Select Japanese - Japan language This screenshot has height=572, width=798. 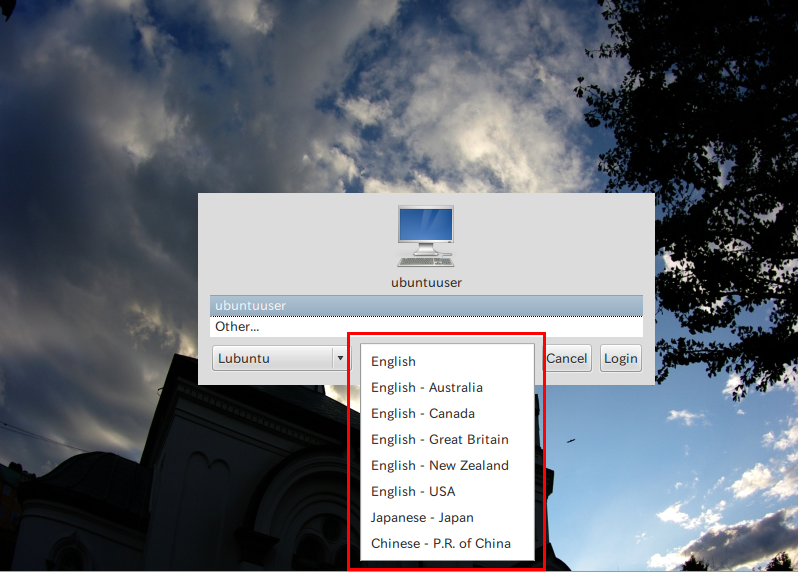(447, 517)
